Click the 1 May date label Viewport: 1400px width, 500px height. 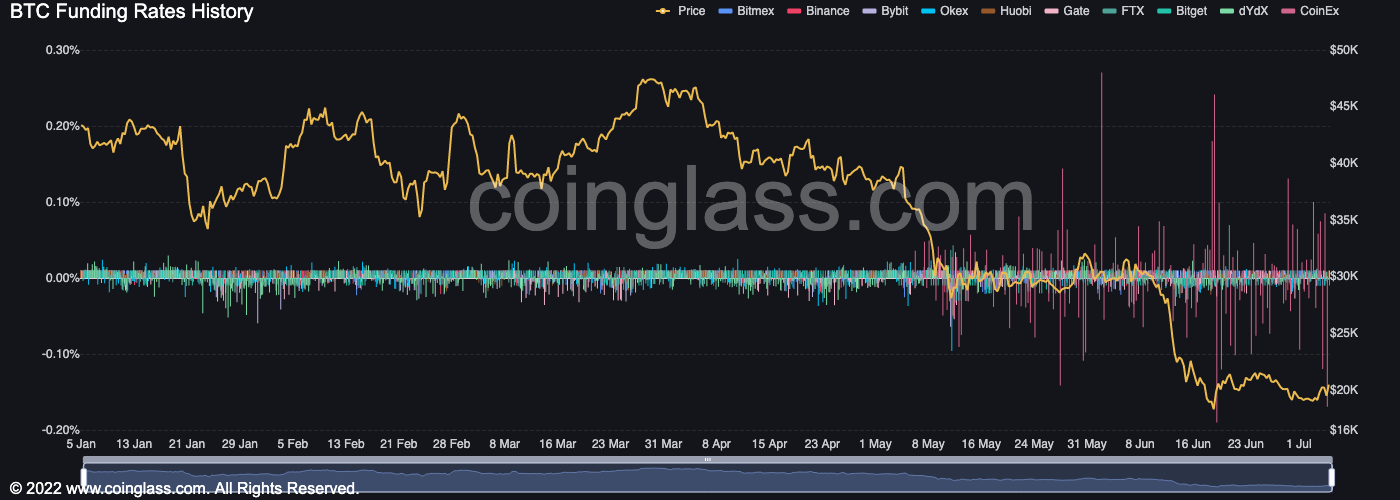point(875,444)
